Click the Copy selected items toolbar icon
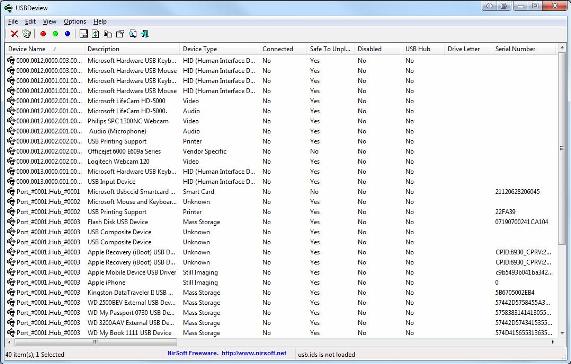 (108, 34)
